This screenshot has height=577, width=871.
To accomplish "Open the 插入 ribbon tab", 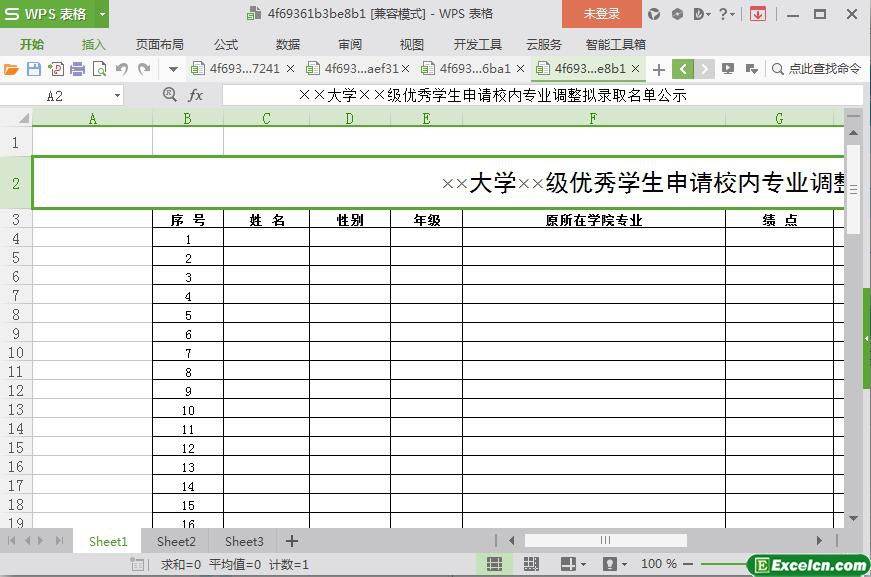I will (x=93, y=44).
